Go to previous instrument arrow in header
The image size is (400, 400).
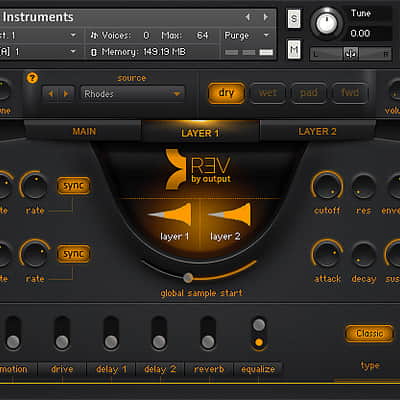tap(247, 17)
